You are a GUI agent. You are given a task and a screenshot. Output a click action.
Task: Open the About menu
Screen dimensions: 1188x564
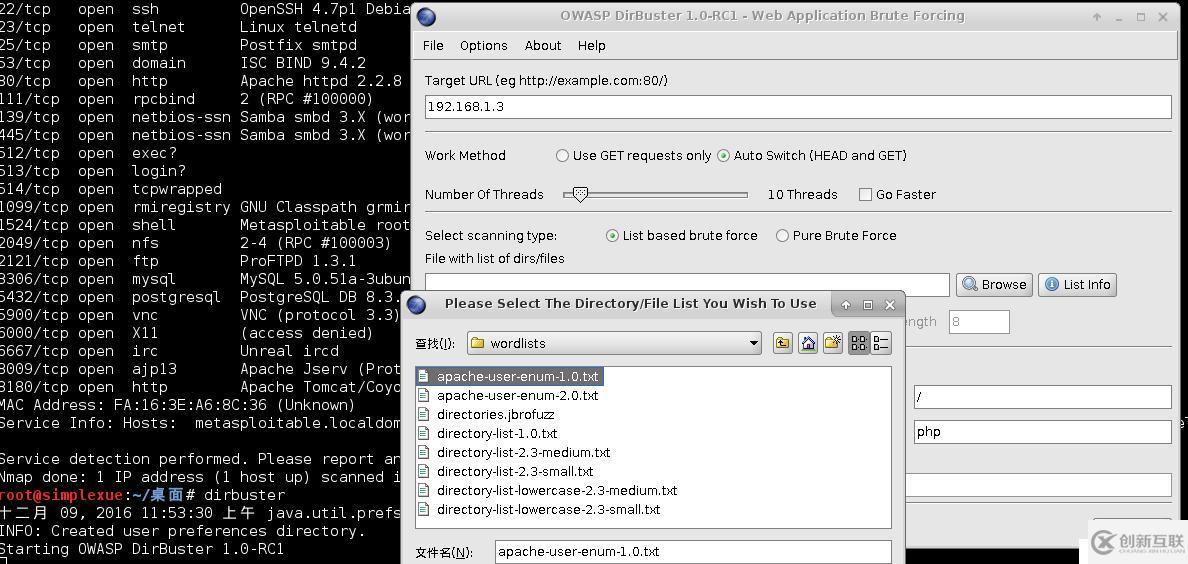pyautogui.click(x=543, y=45)
